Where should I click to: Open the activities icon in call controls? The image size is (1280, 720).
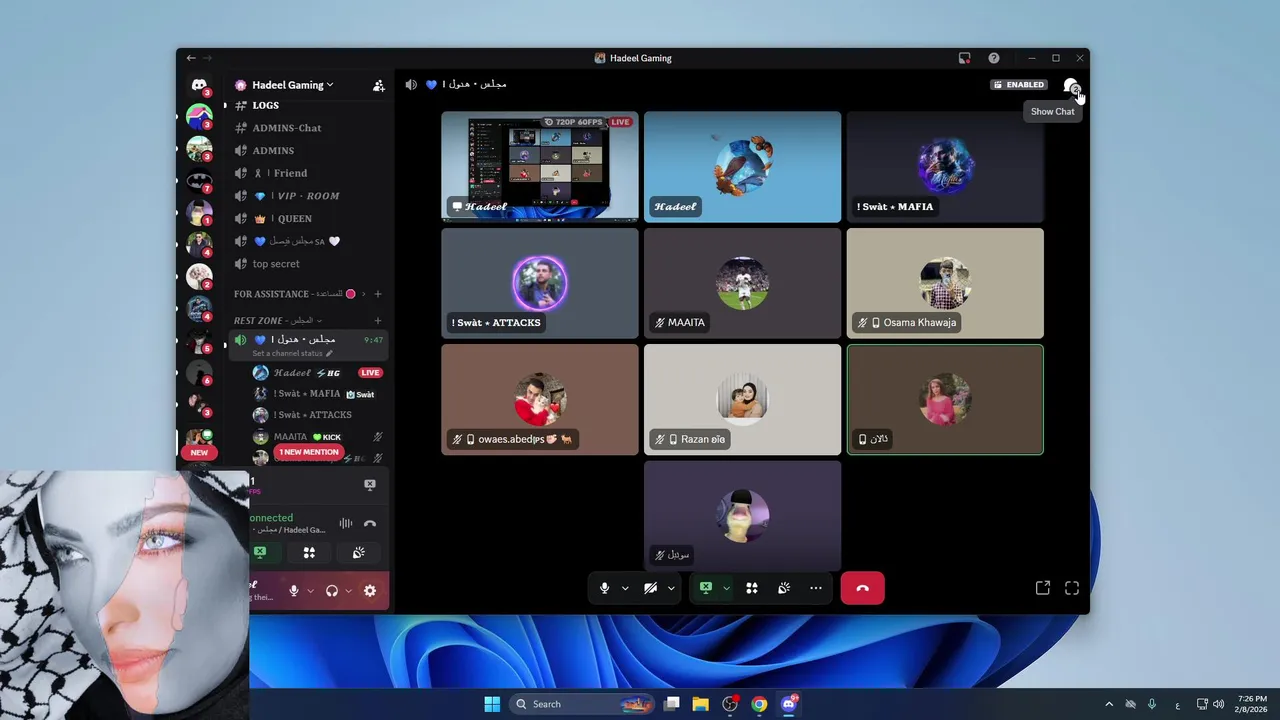(x=752, y=588)
